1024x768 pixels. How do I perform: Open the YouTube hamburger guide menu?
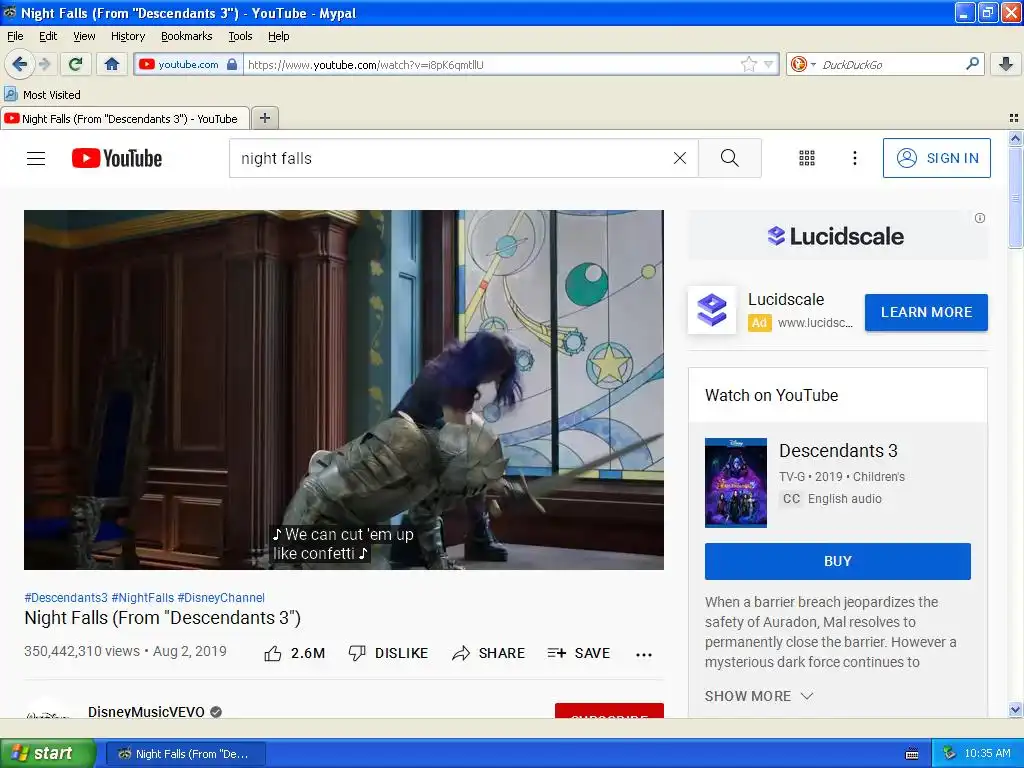(x=36, y=158)
